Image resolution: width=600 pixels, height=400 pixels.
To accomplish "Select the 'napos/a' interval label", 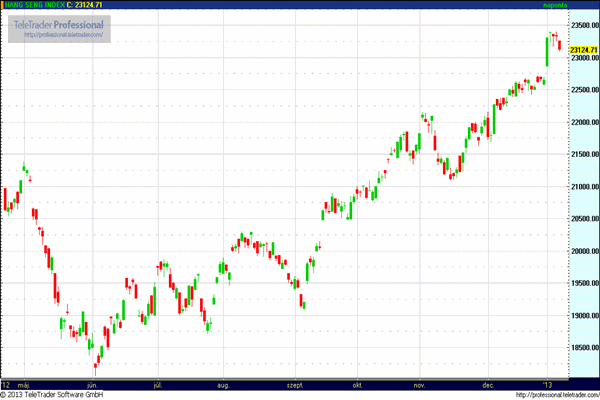I will click(x=582, y=5).
